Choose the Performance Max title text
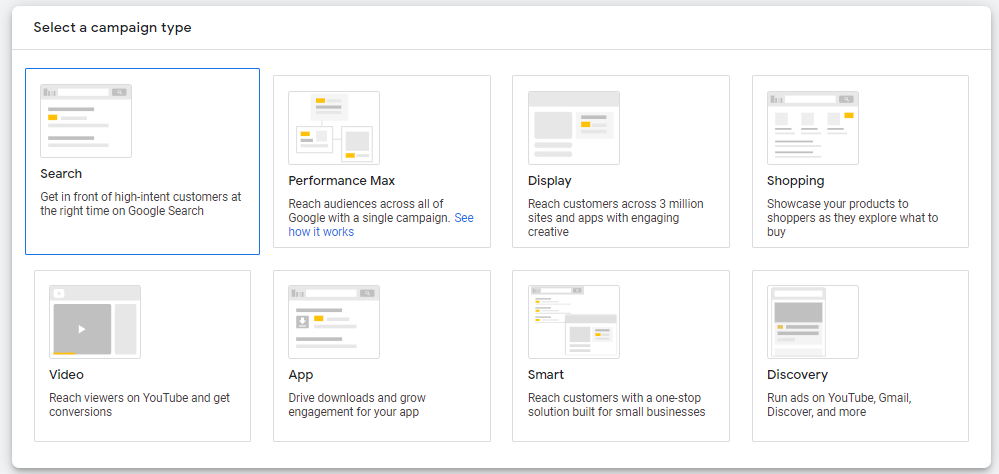 click(341, 181)
